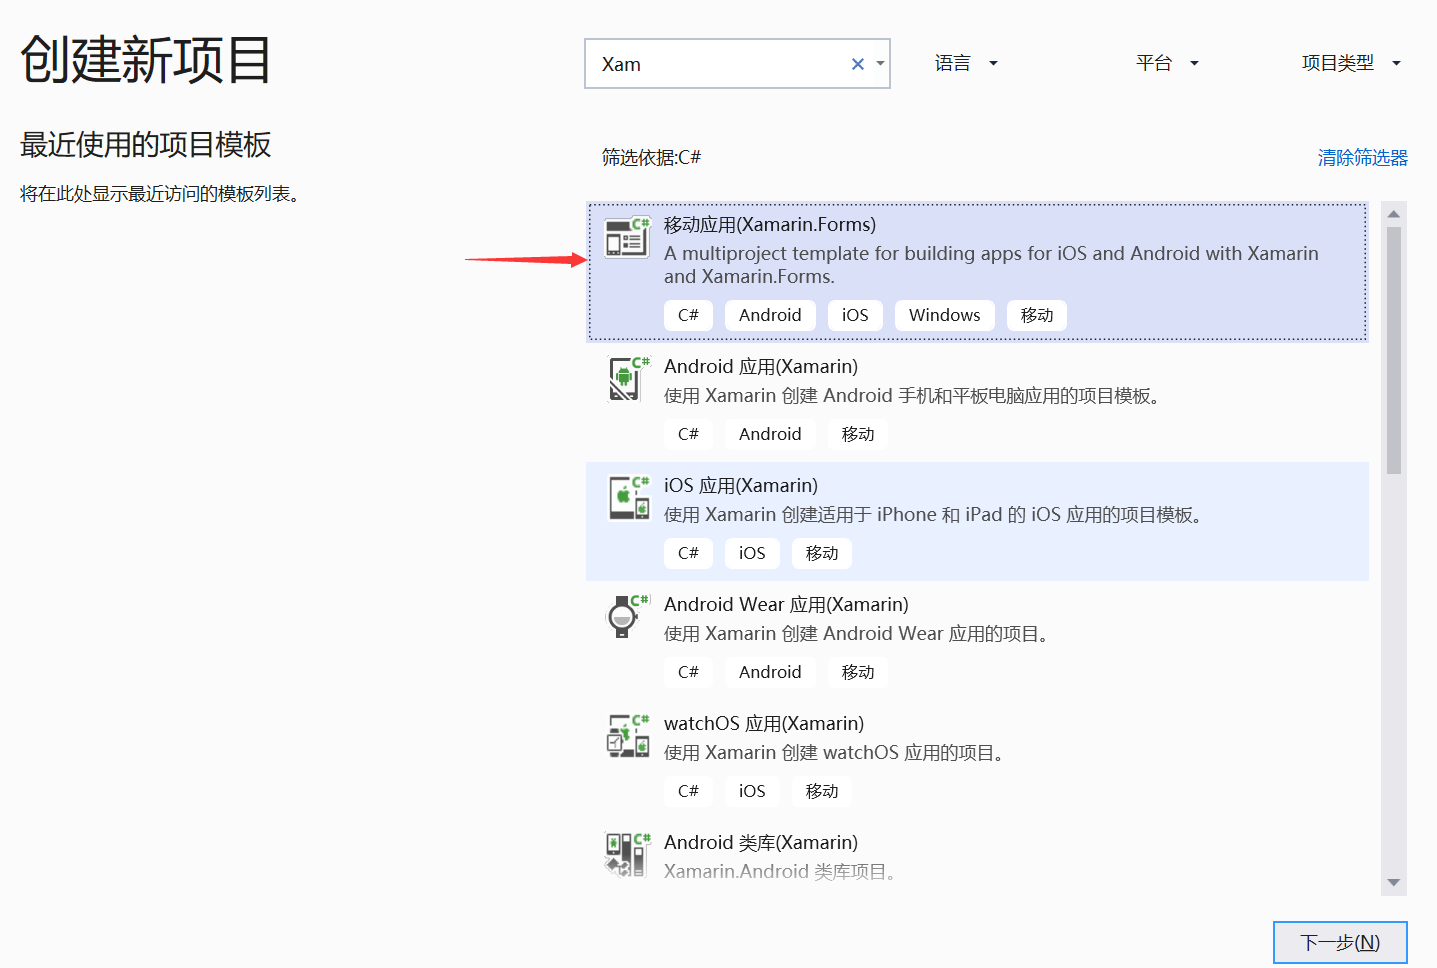Select the Android 类库(Xamarin) template title

761,843
